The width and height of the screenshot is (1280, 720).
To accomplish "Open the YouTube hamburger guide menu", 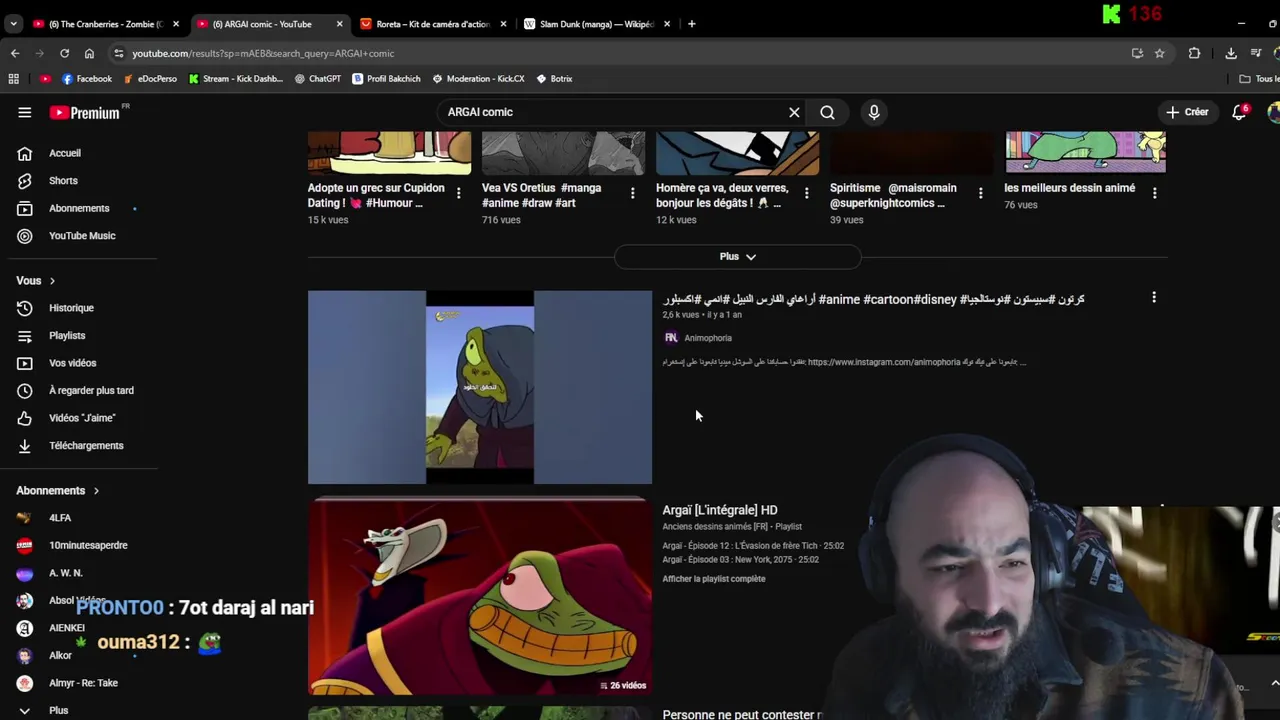I will point(24,113).
